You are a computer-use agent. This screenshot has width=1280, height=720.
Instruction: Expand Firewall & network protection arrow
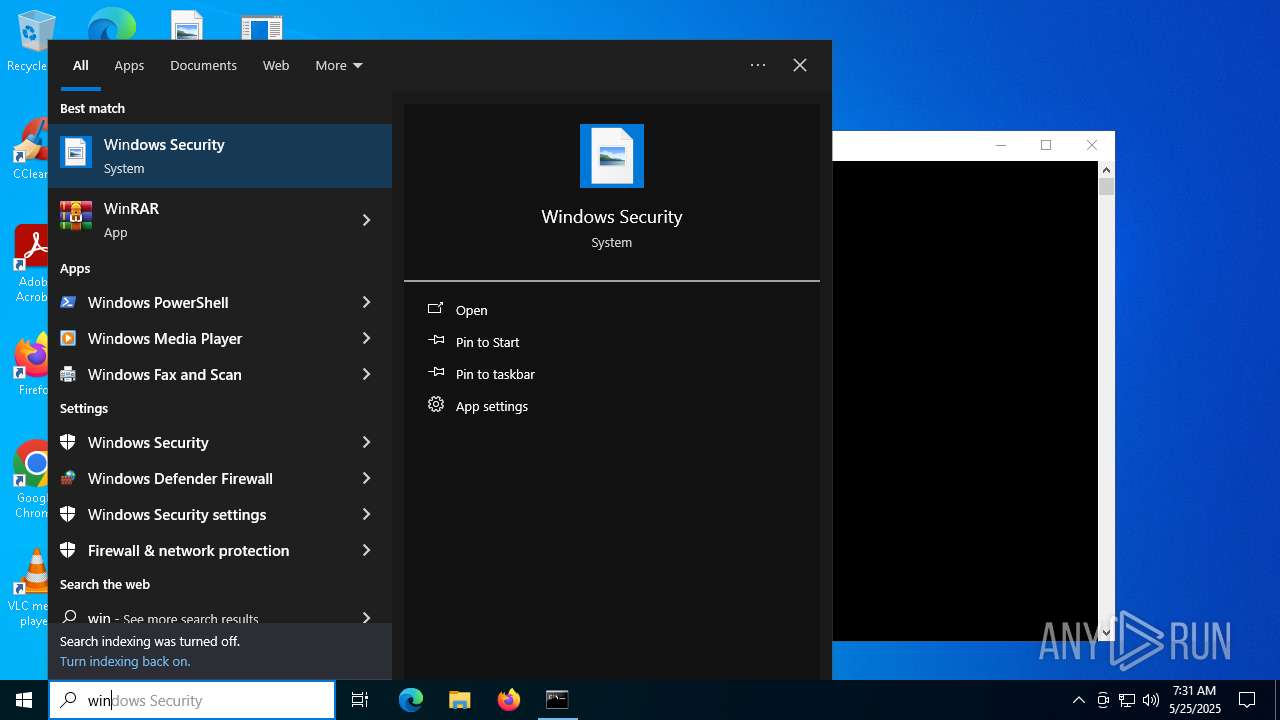tap(366, 550)
